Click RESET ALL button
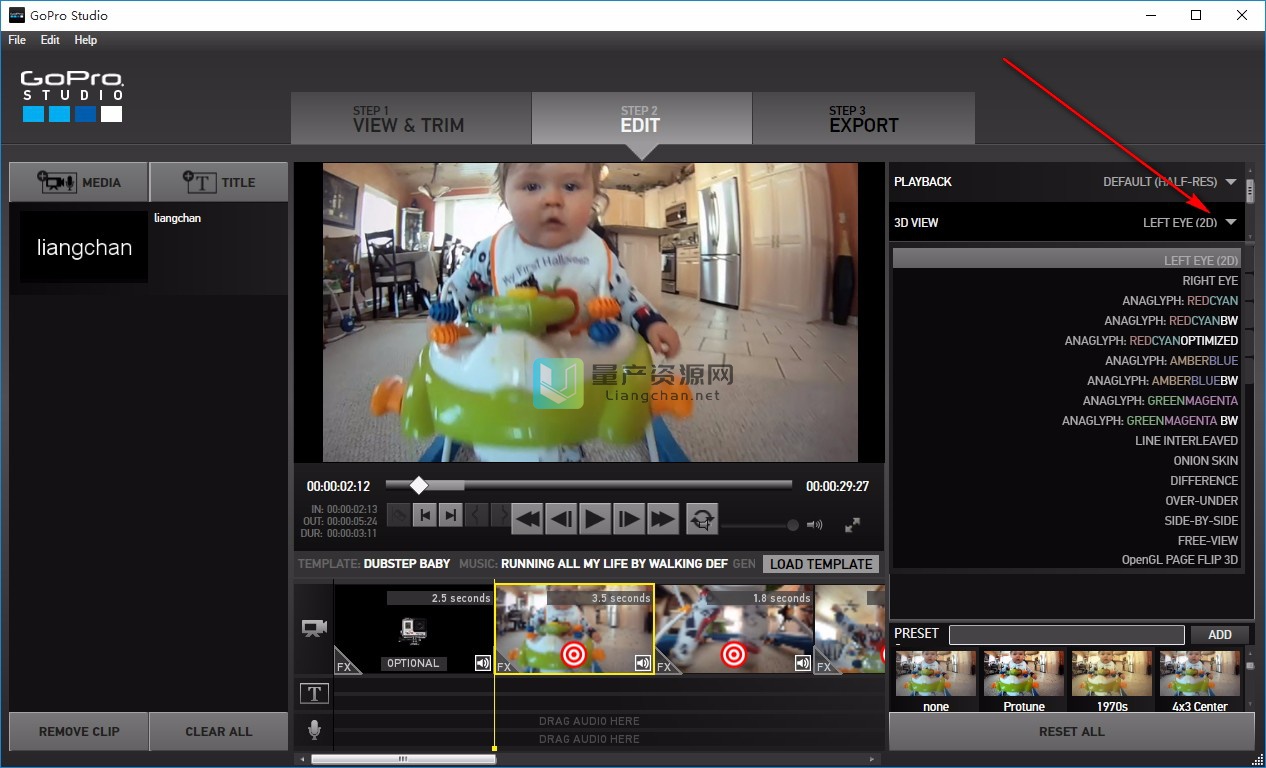Viewport: 1266px width, 768px height. pyautogui.click(x=1071, y=731)
